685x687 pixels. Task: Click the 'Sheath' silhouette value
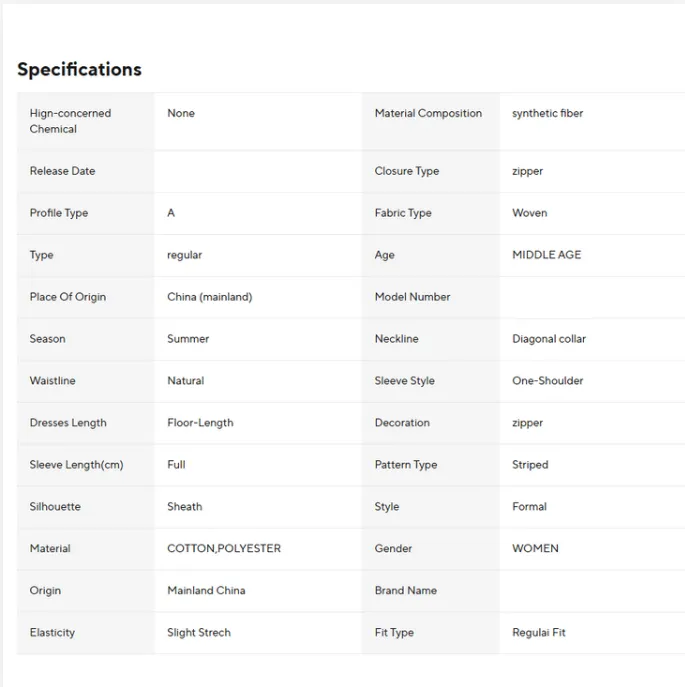[184, 507]
